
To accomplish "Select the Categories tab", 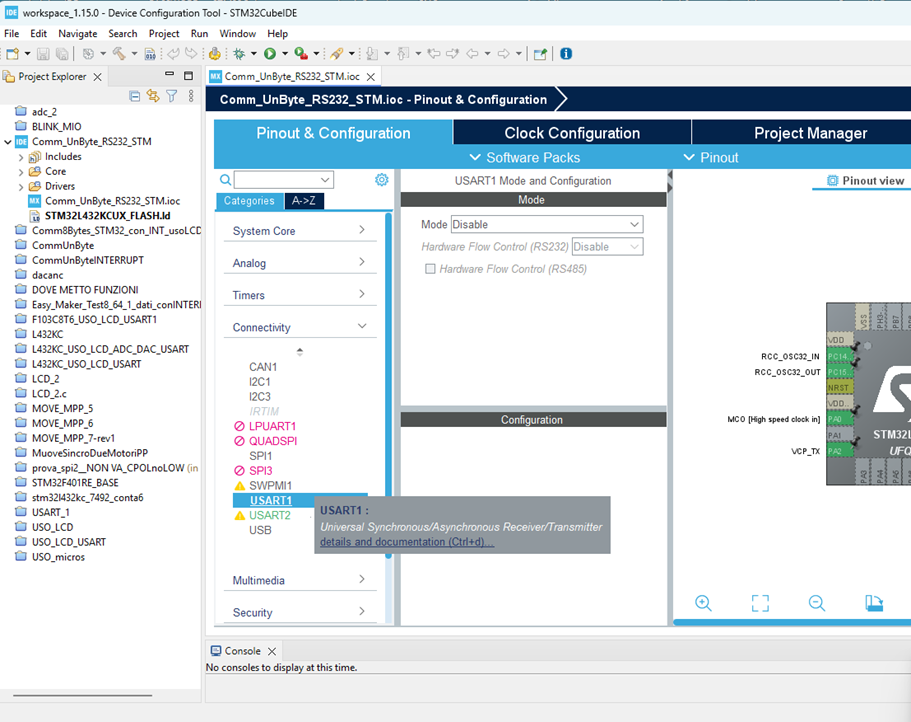I will coord(249,201).
